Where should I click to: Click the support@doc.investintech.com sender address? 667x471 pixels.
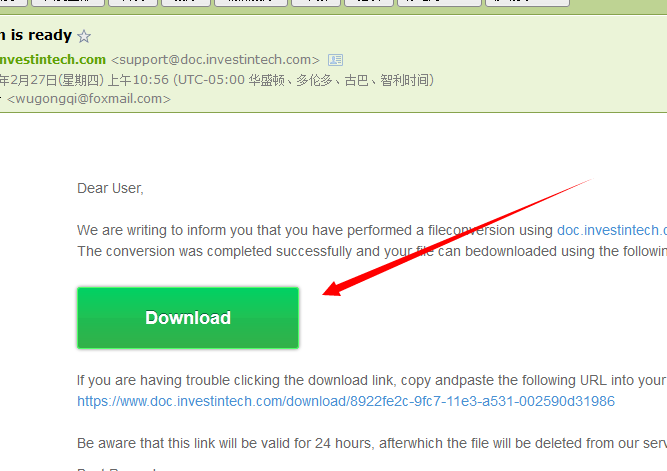coord(215,60)
